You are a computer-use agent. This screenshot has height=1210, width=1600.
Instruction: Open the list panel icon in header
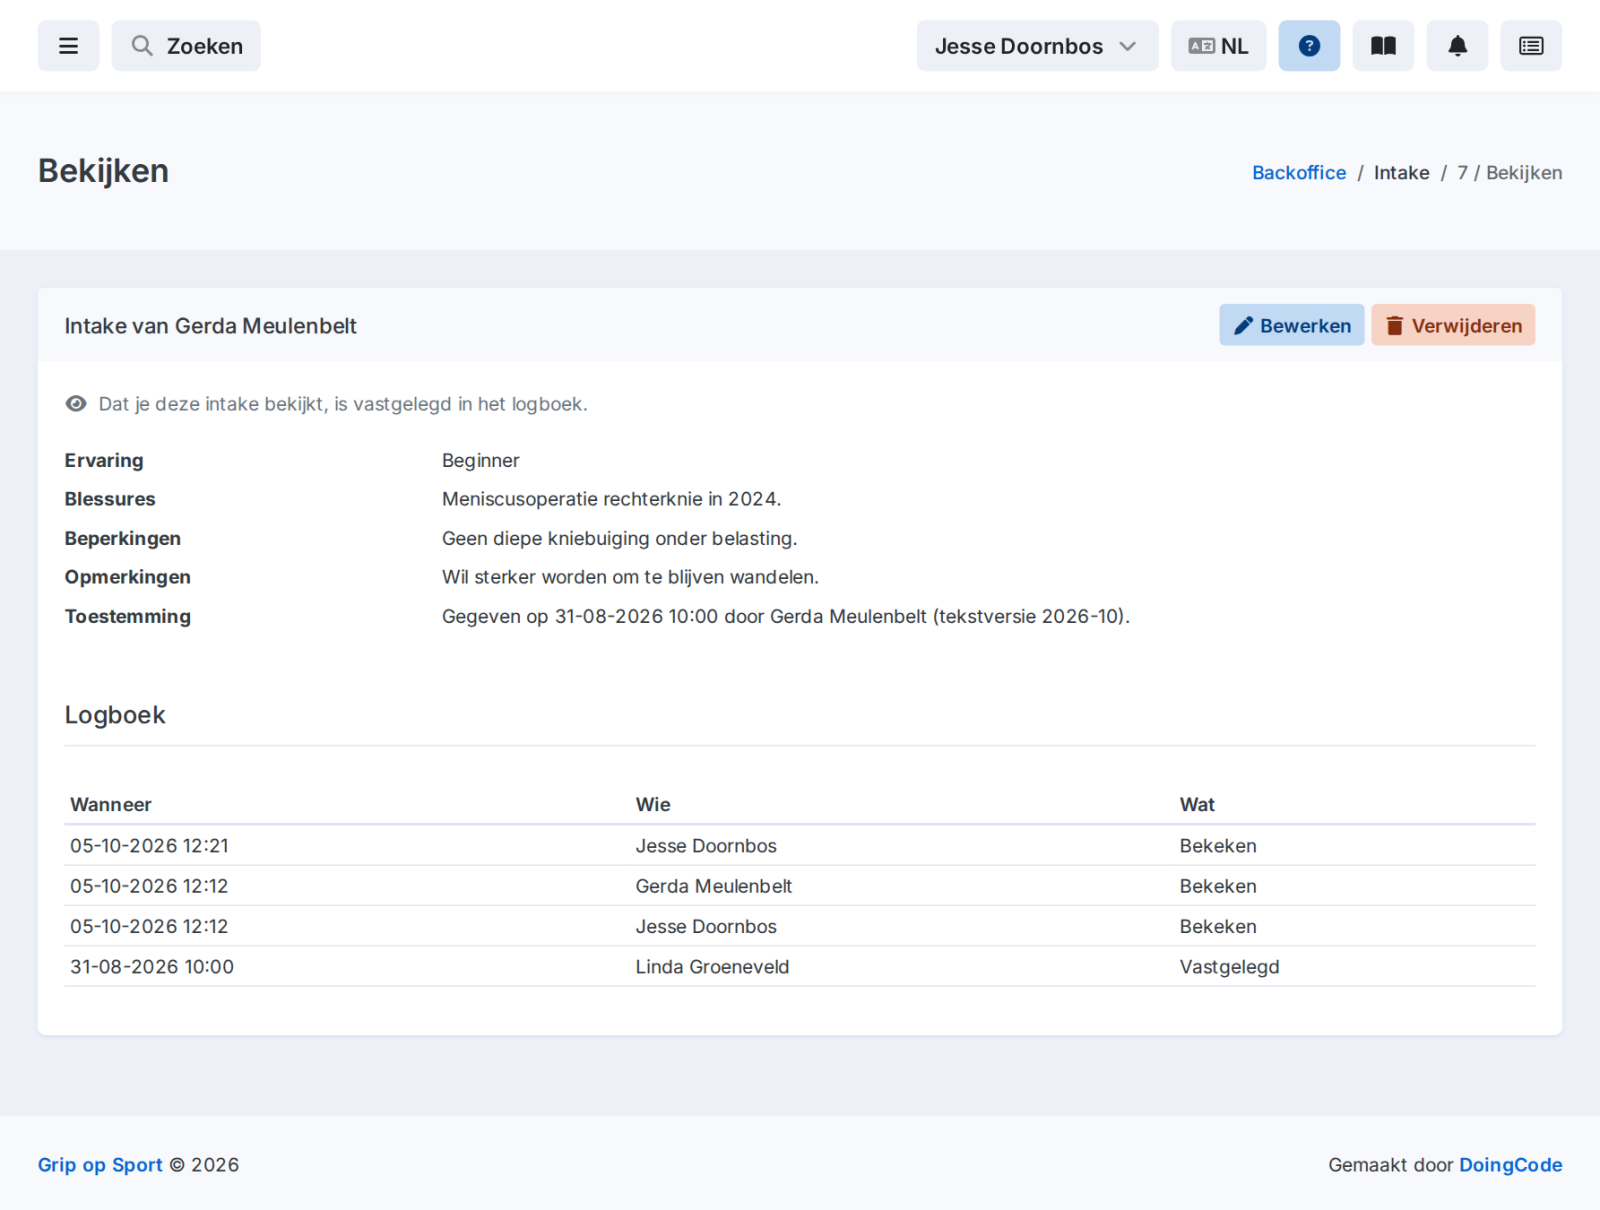click(1531, 46)
